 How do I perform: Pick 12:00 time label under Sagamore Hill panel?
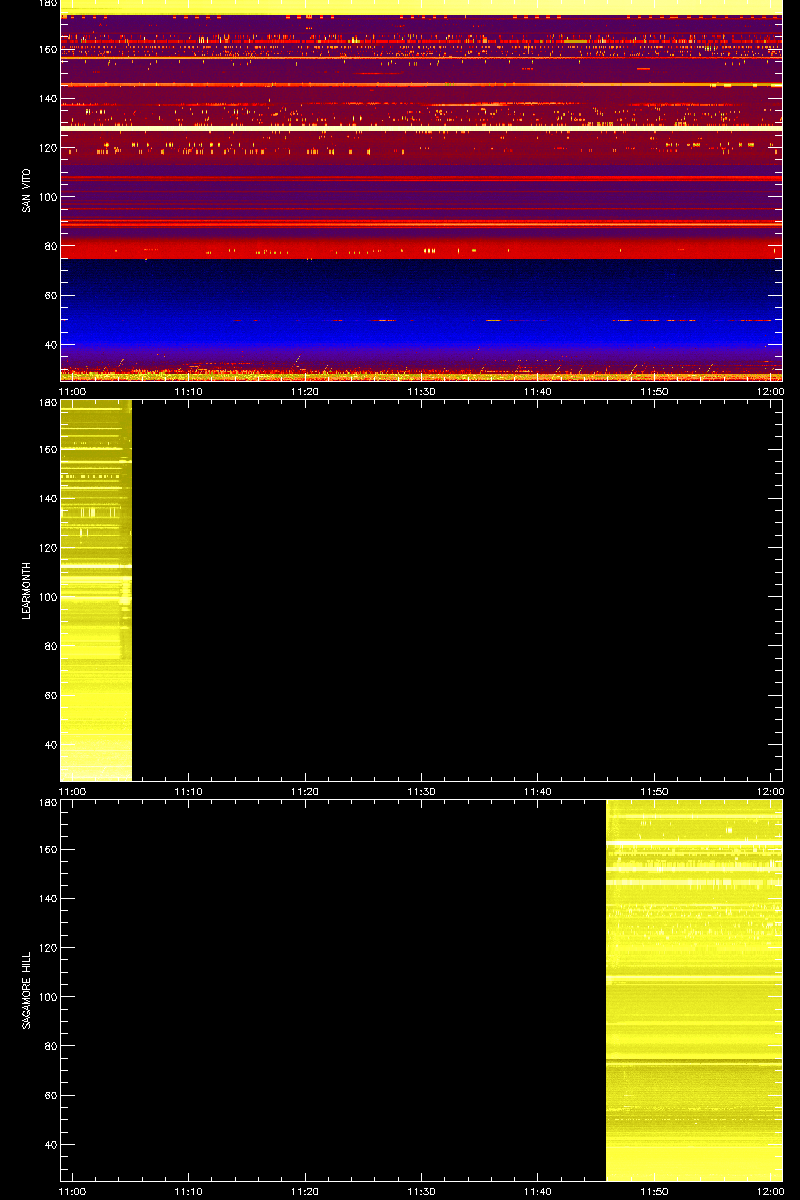point(770,1192)
